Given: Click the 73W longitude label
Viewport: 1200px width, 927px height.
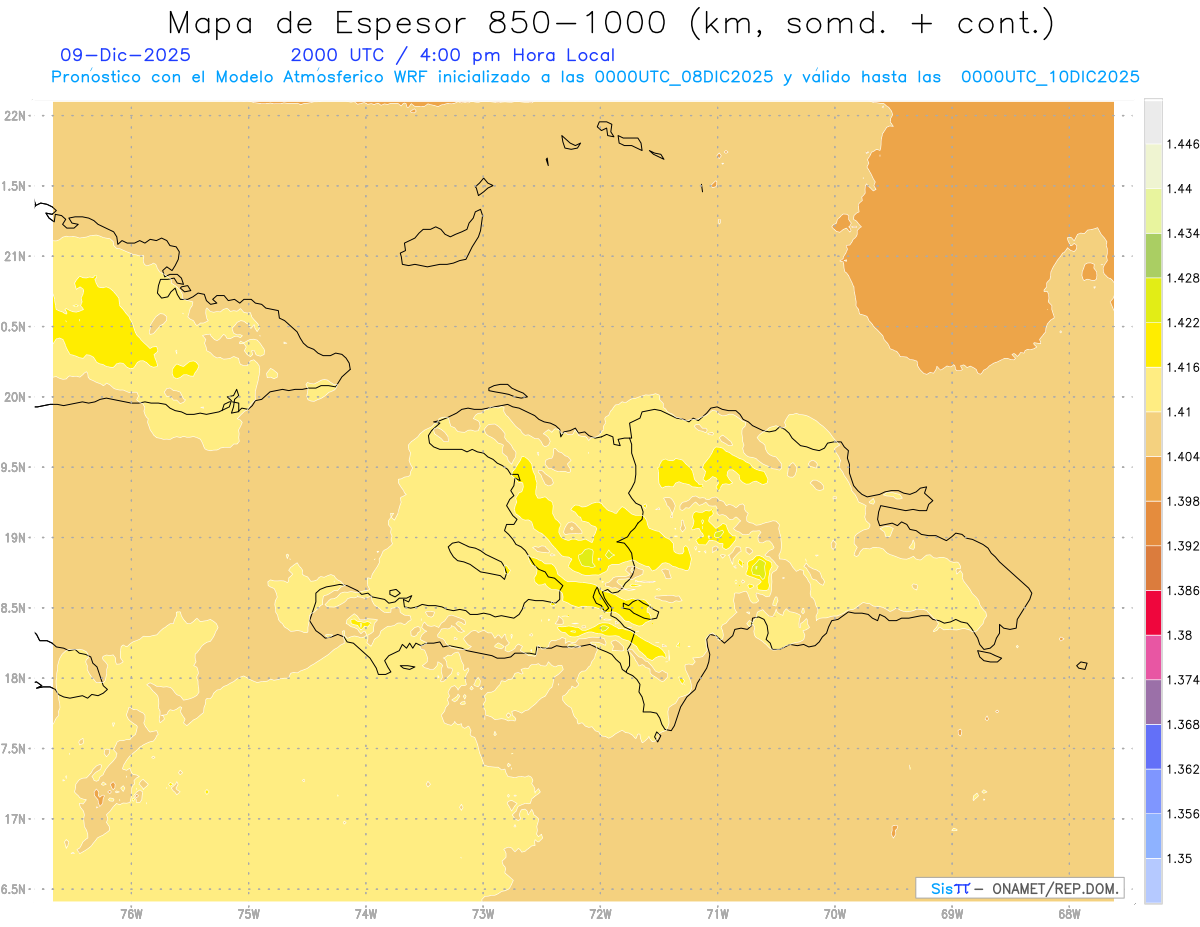Looking at the screenshot, I should tap(483, 913).
